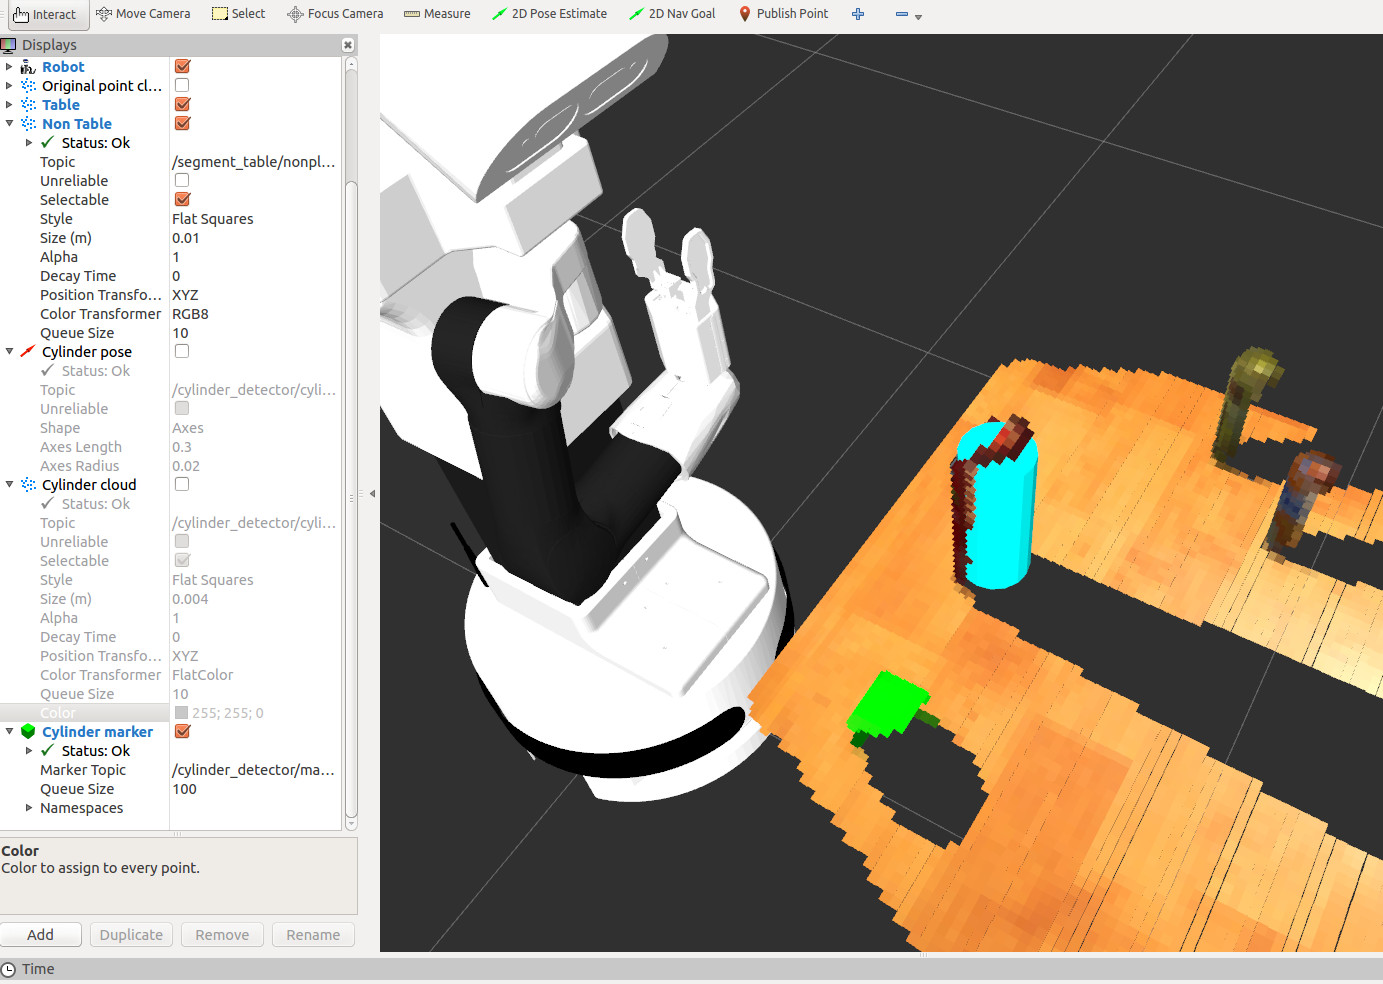Uncheck the Cylinder marker display
Viewport: 1383px width, 984px height.
182,732
